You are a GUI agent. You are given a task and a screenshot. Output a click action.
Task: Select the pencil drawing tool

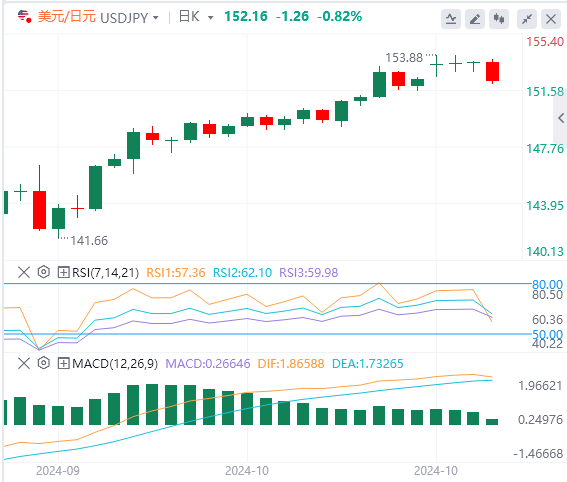pyautogui.click(x=475, y=19)
